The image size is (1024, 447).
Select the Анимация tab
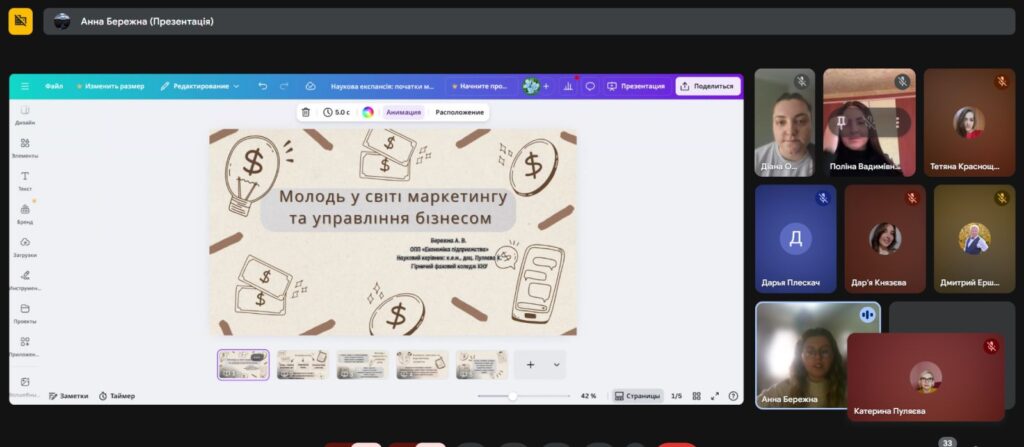(403, 112)
